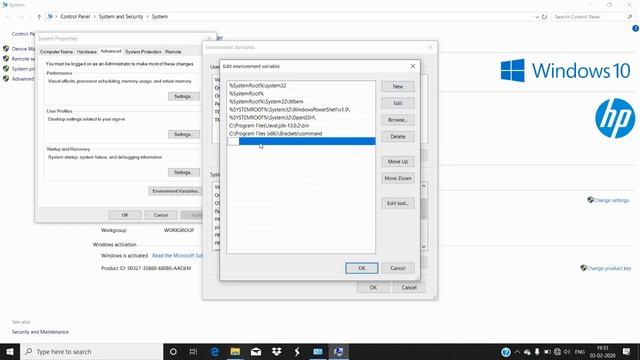Select Advanced tab in System Properties
The width and height of the screenshot is (640, 360).
111,51
